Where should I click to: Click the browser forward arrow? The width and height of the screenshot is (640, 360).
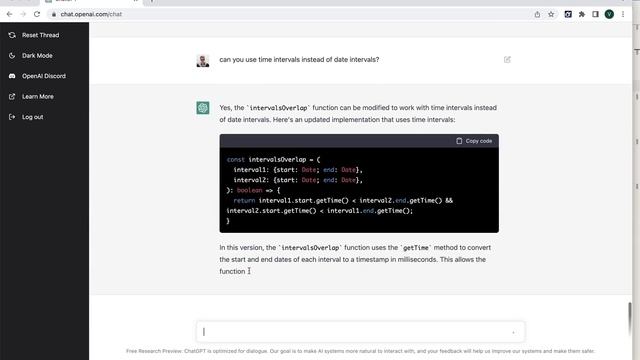(23, 14)
